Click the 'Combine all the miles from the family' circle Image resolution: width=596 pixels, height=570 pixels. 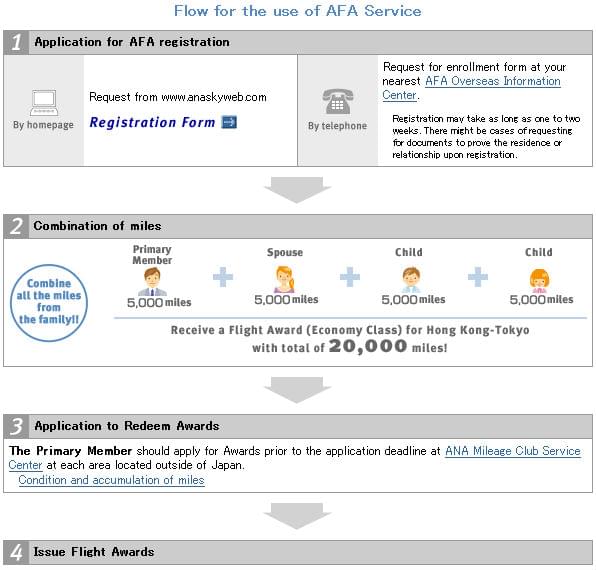pos(49,303)
